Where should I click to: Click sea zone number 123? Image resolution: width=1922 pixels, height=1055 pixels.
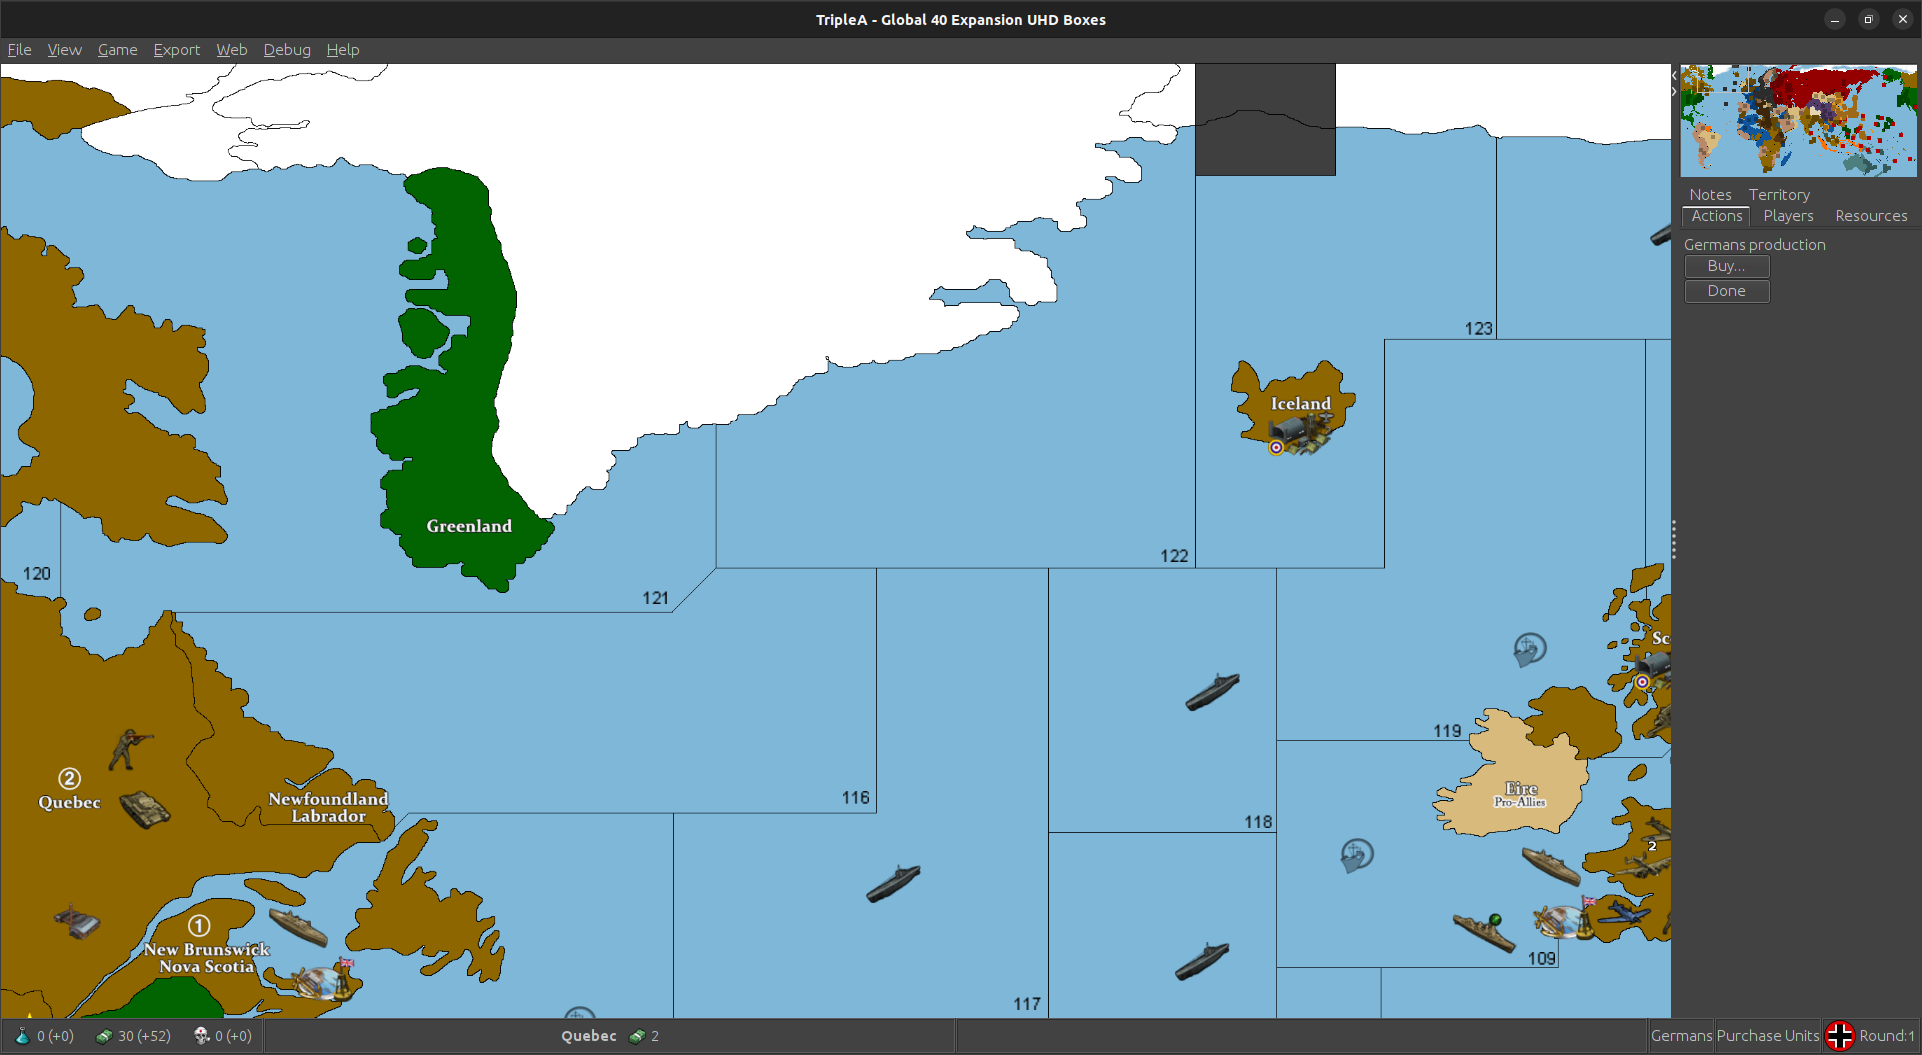1478,329
